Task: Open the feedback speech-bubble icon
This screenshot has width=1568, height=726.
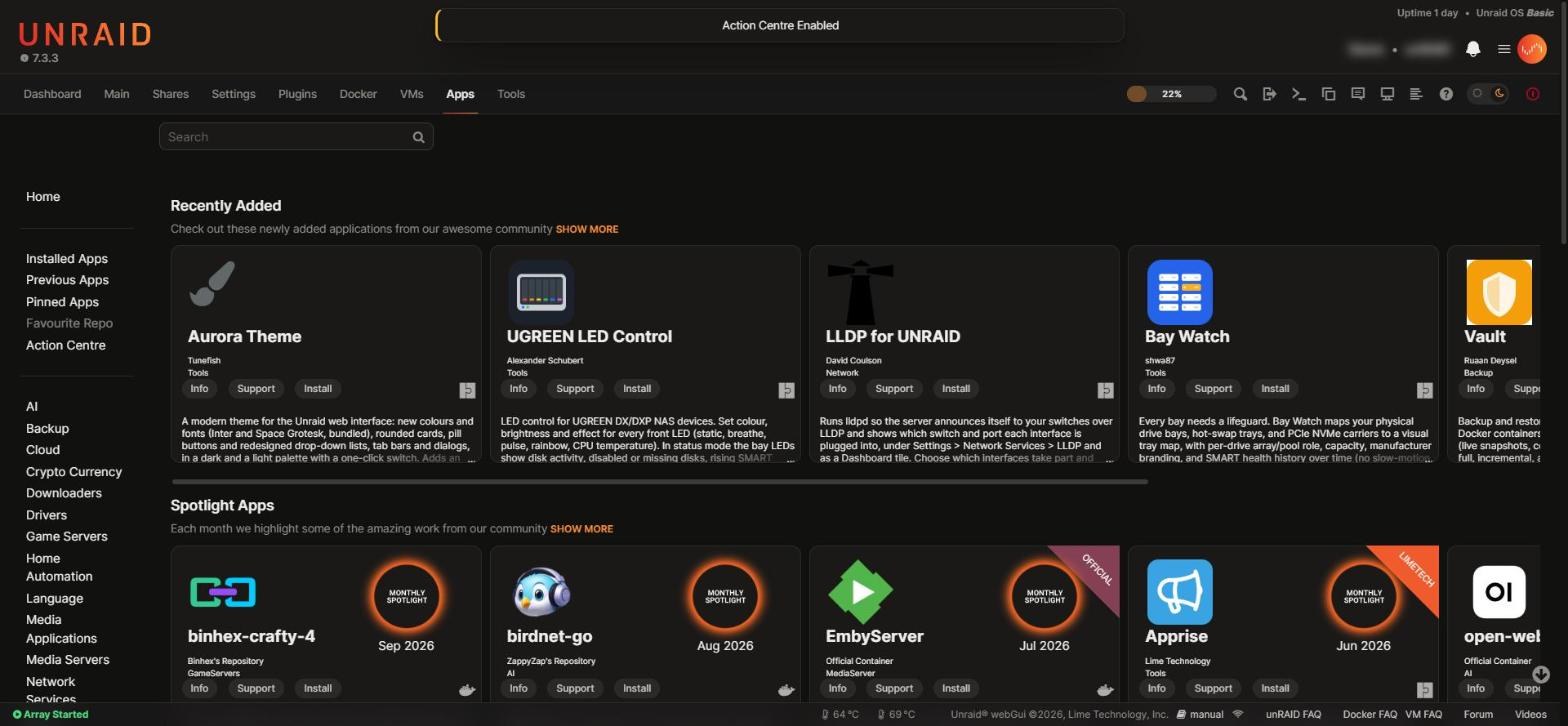Action: click(1358, 94)
